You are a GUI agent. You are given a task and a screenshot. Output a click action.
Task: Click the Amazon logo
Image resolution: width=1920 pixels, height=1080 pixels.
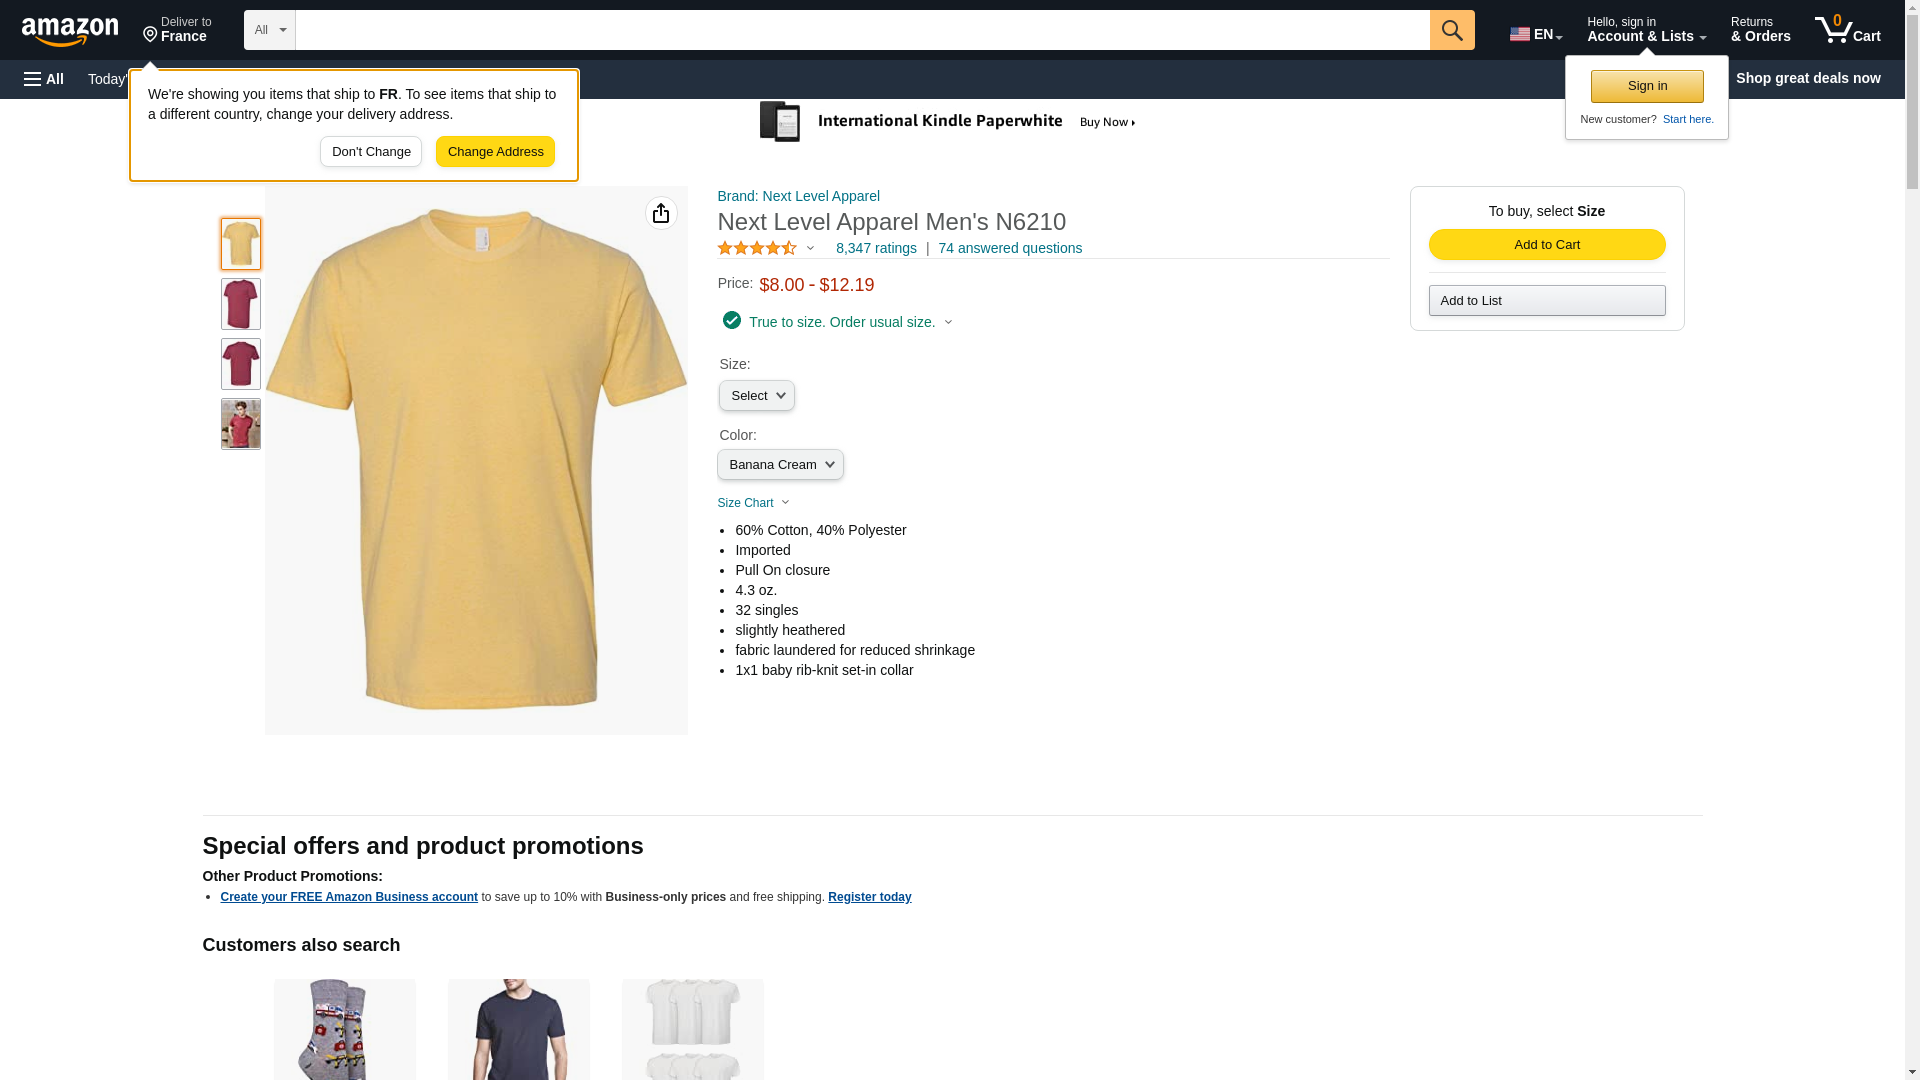pyautogui.click(x=70, y=32)
